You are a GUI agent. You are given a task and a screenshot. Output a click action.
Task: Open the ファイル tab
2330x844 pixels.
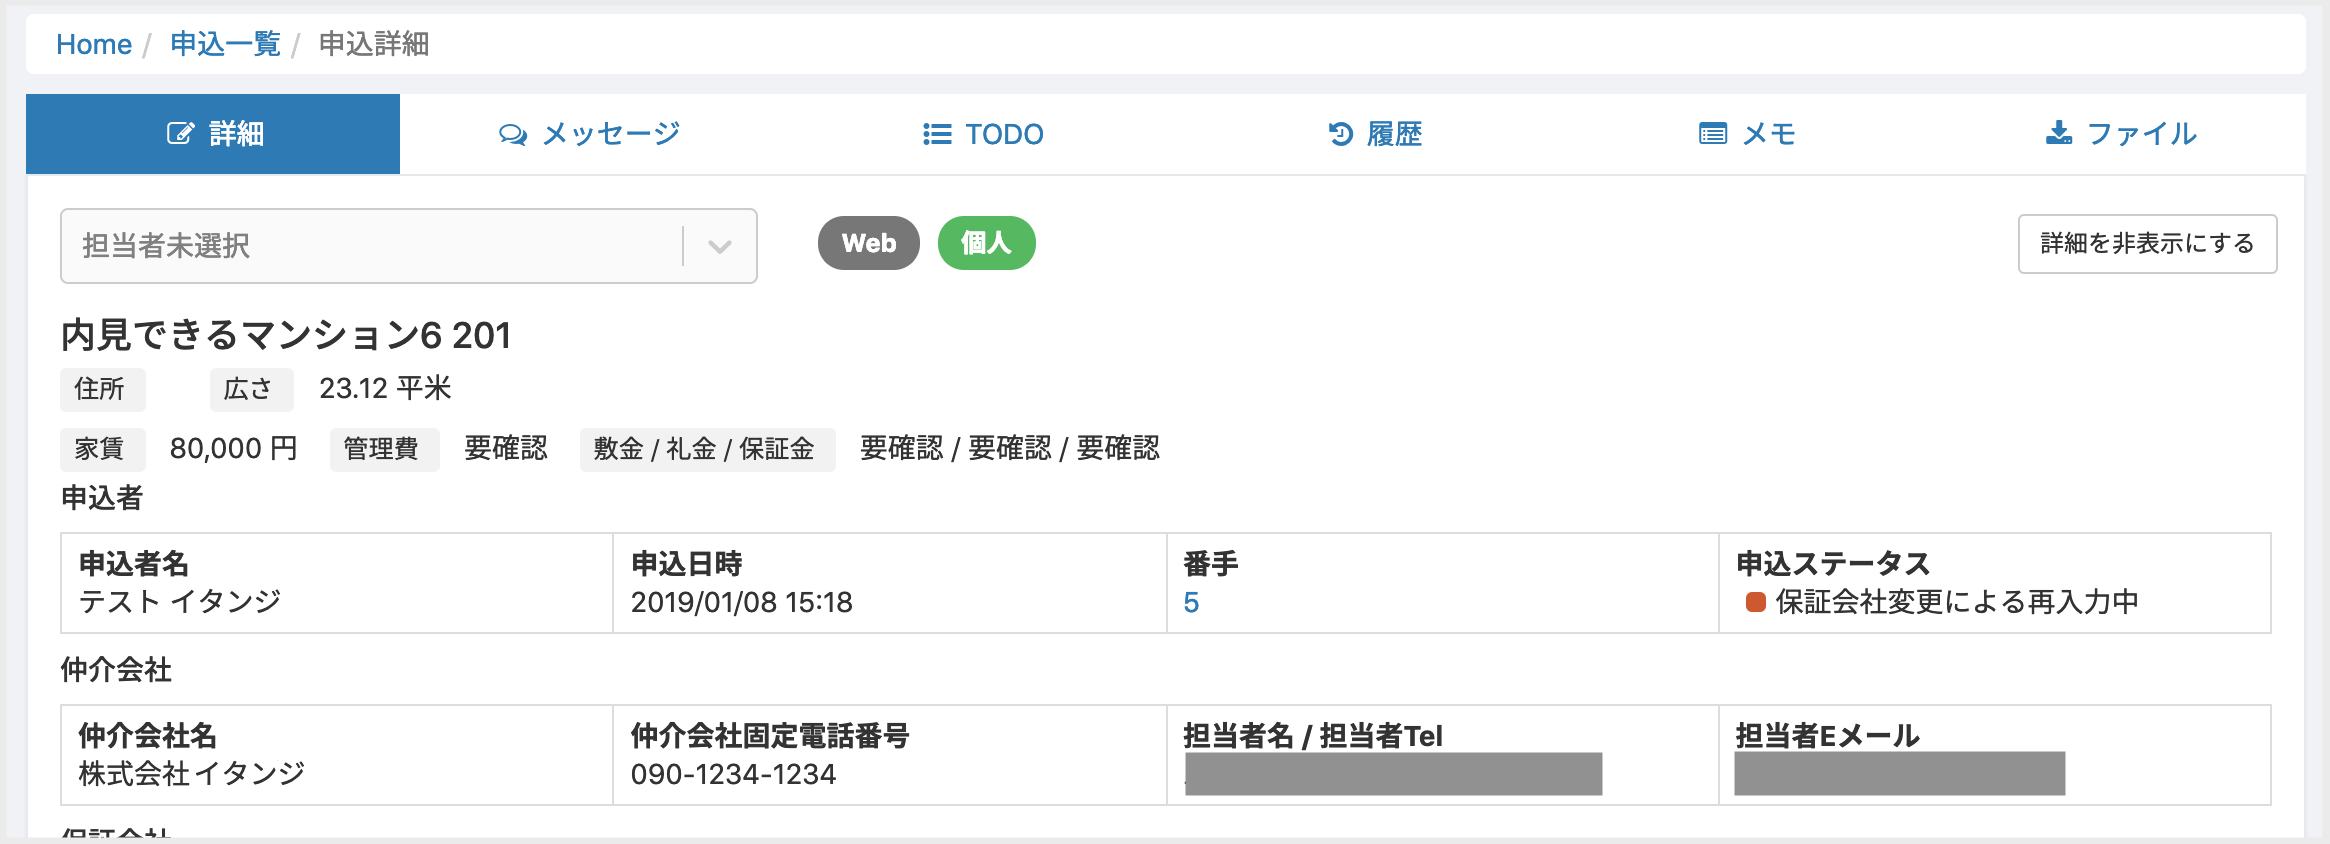[2120, 134]
